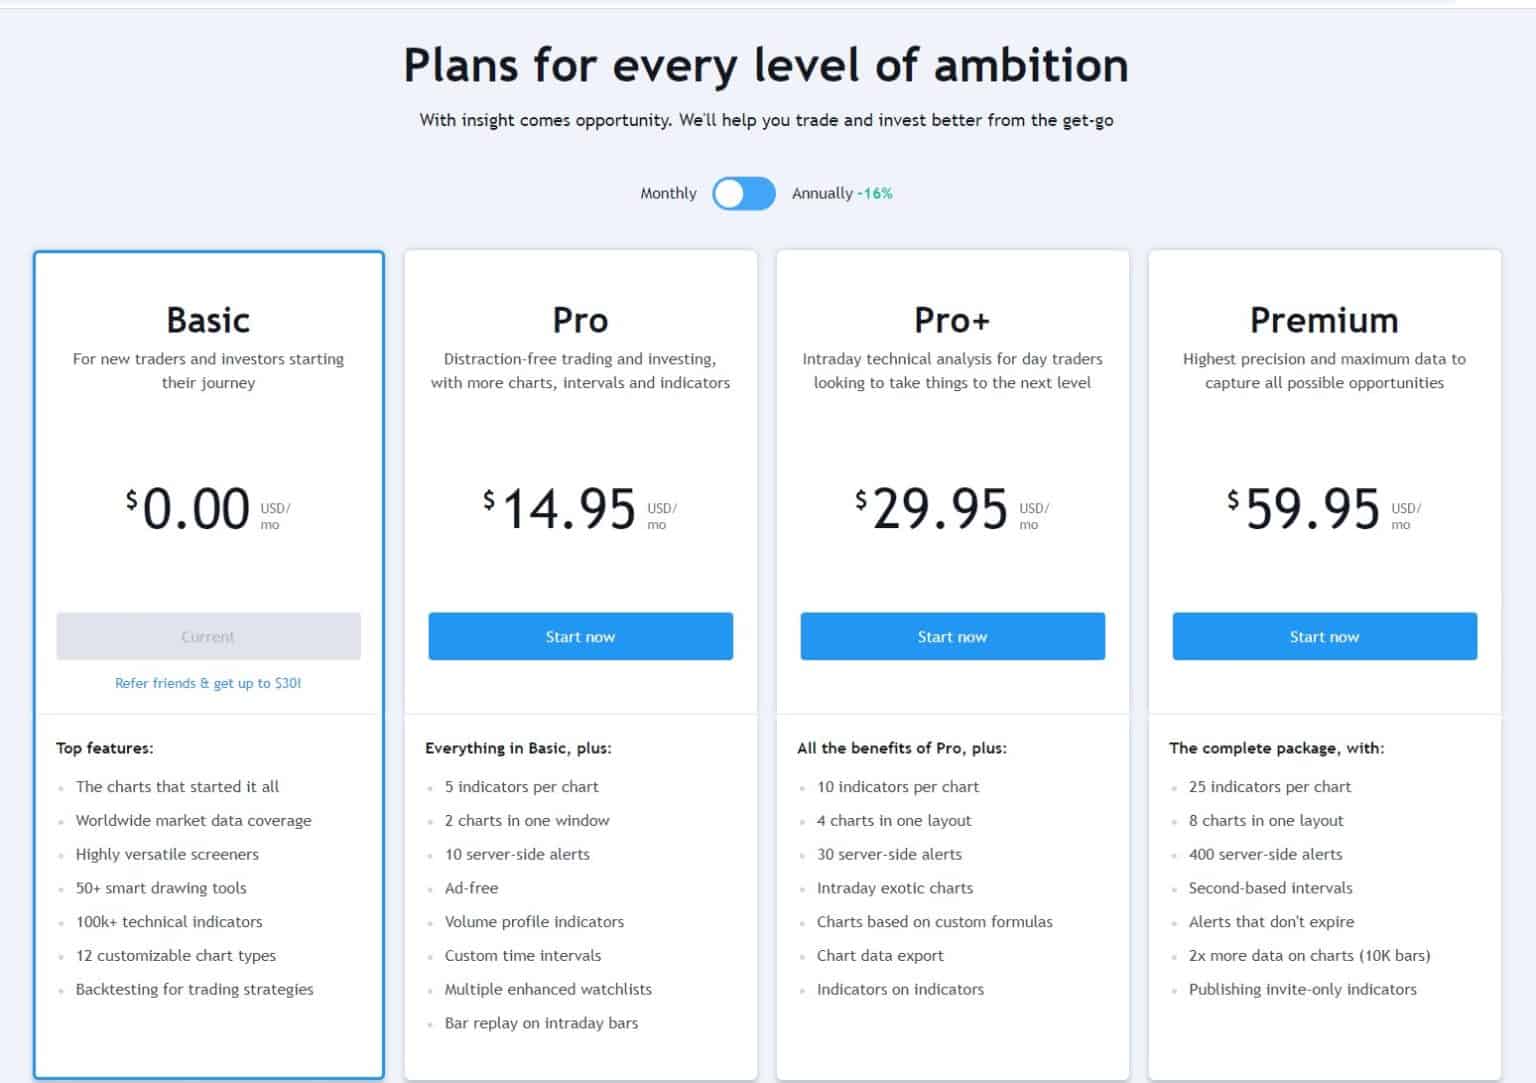The height and width of the screenshot is (1083, 1536).
Task: Click Start now on the Pro+ plan
Action: pos(952,636)
